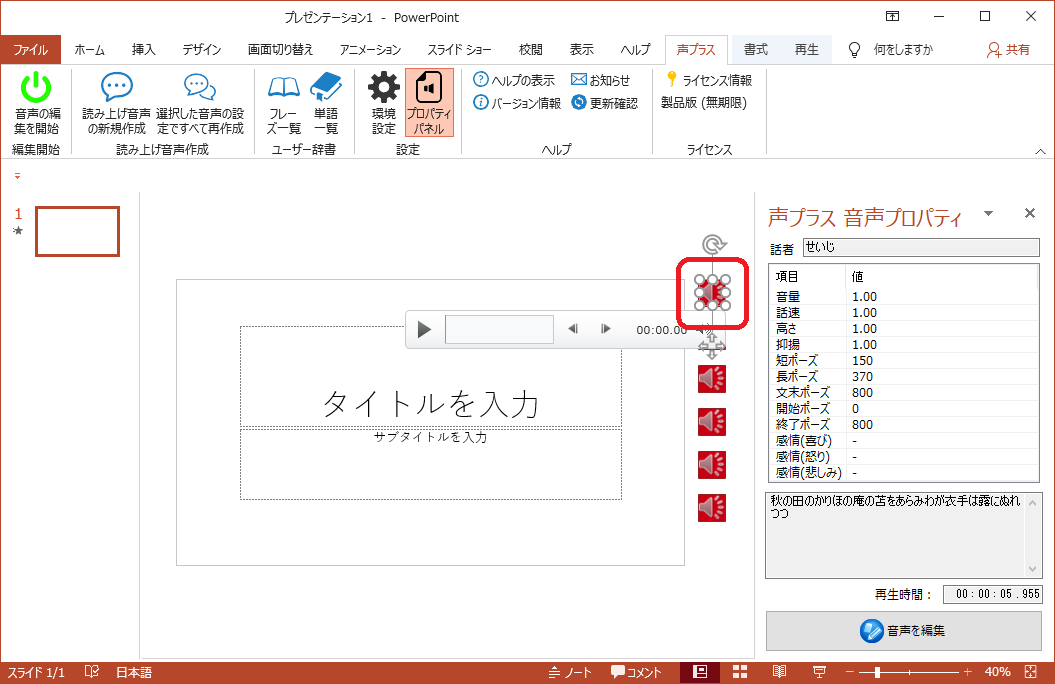The image size is (1055, 684).
Task: Select the 話速 property row
Action: (904, 313)
